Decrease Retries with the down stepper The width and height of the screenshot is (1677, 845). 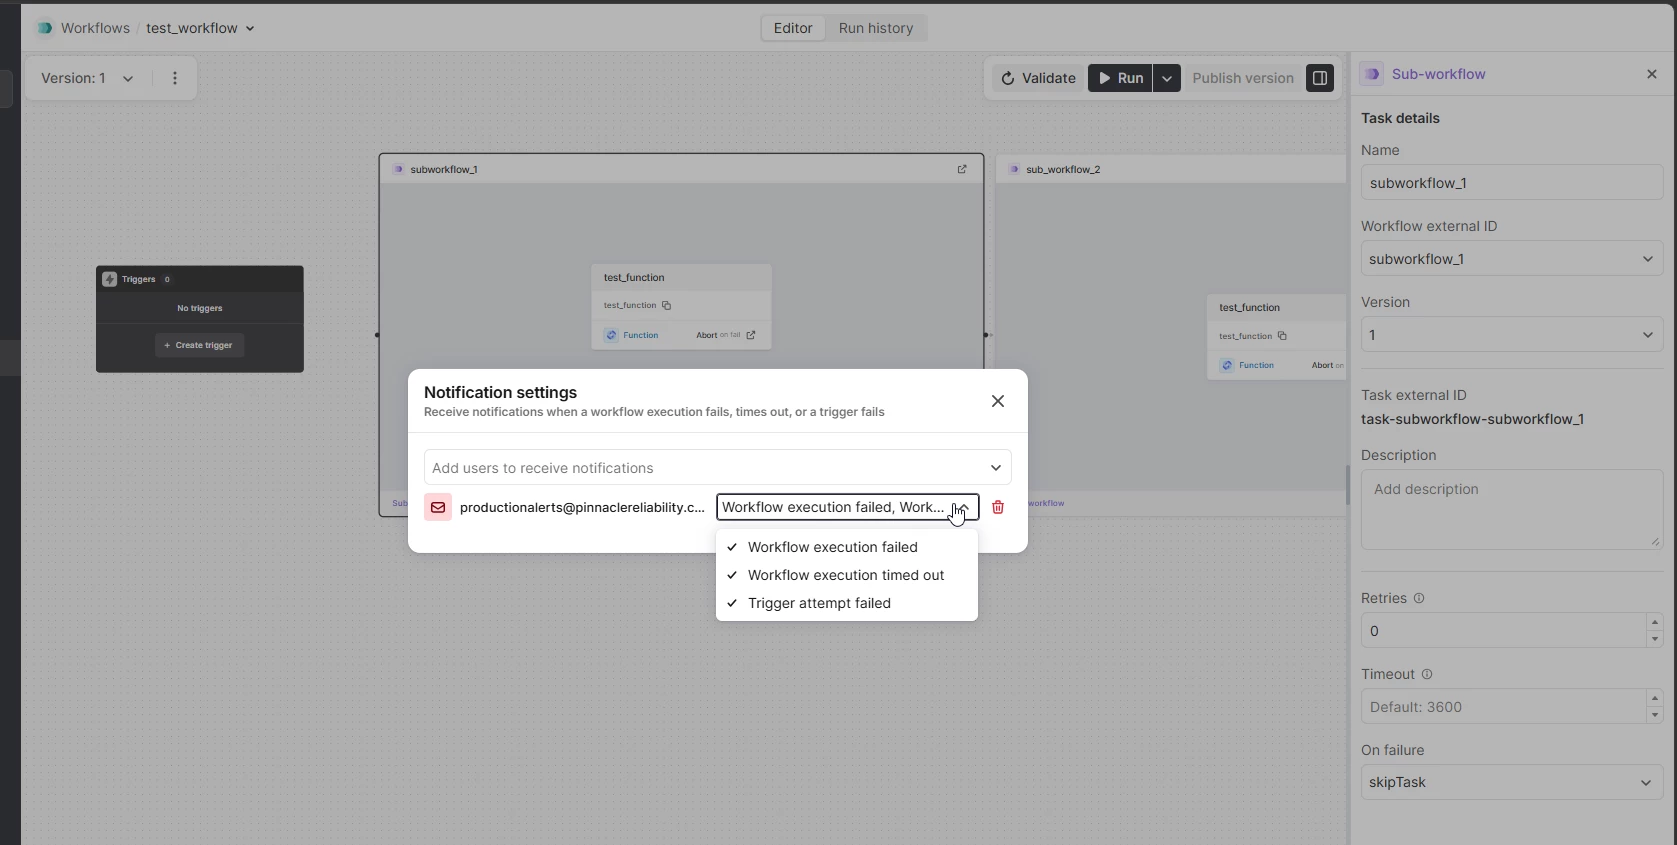click(1655, 639)
